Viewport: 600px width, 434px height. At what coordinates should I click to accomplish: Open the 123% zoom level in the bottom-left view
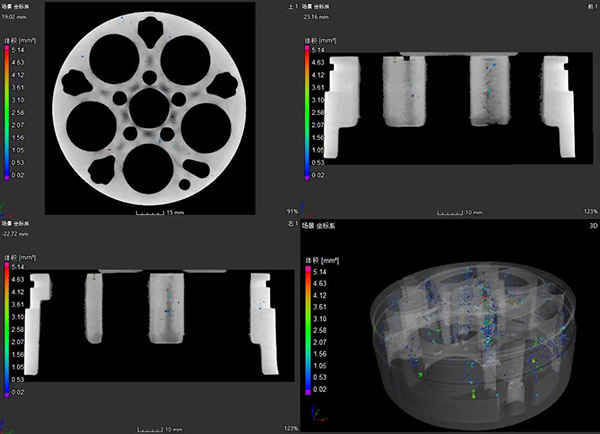[x=289, y=427]
